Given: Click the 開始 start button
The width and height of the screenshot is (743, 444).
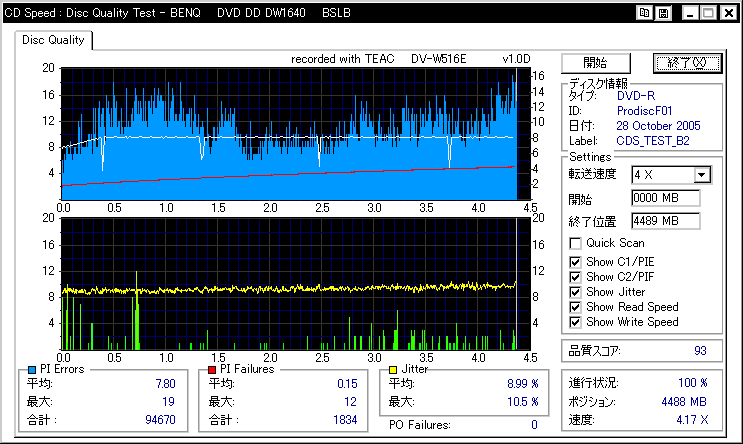Looking at the screenshot, I should click(x=596, y=63).
